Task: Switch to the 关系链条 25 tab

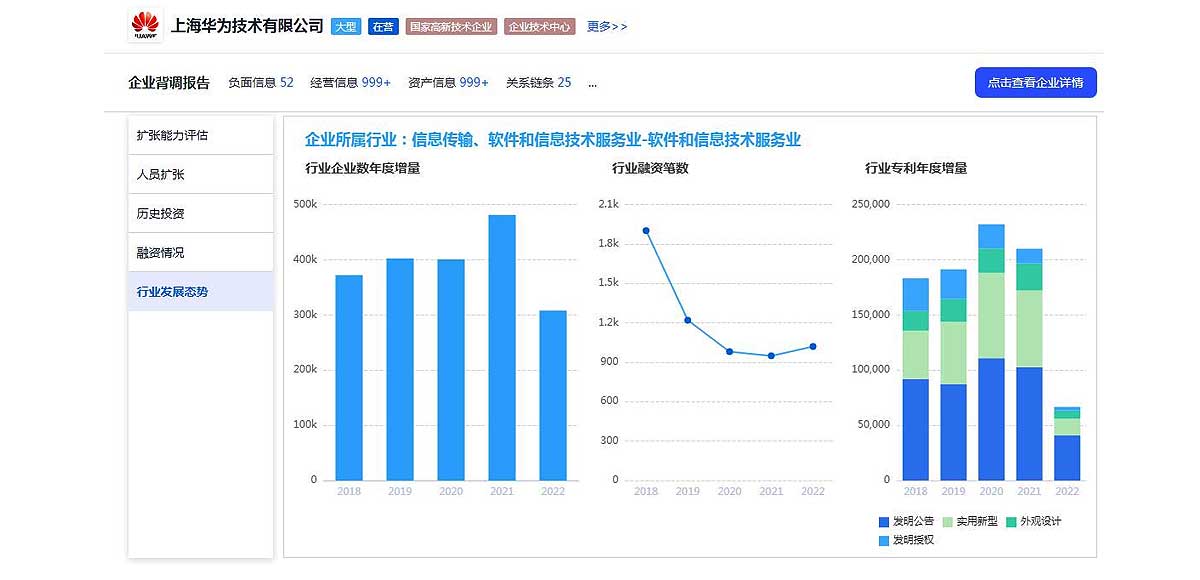Action: (538, 83)
